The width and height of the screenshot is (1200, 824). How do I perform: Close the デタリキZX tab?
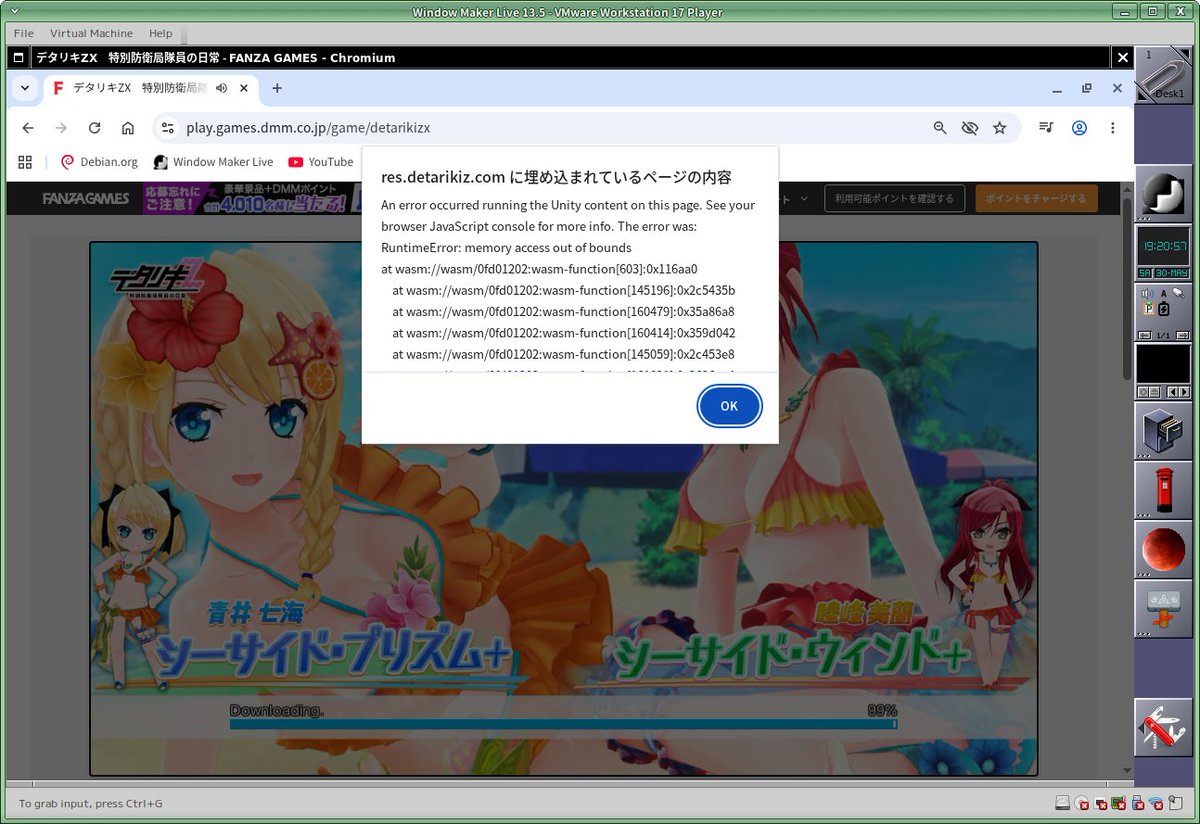pos(243,88)
